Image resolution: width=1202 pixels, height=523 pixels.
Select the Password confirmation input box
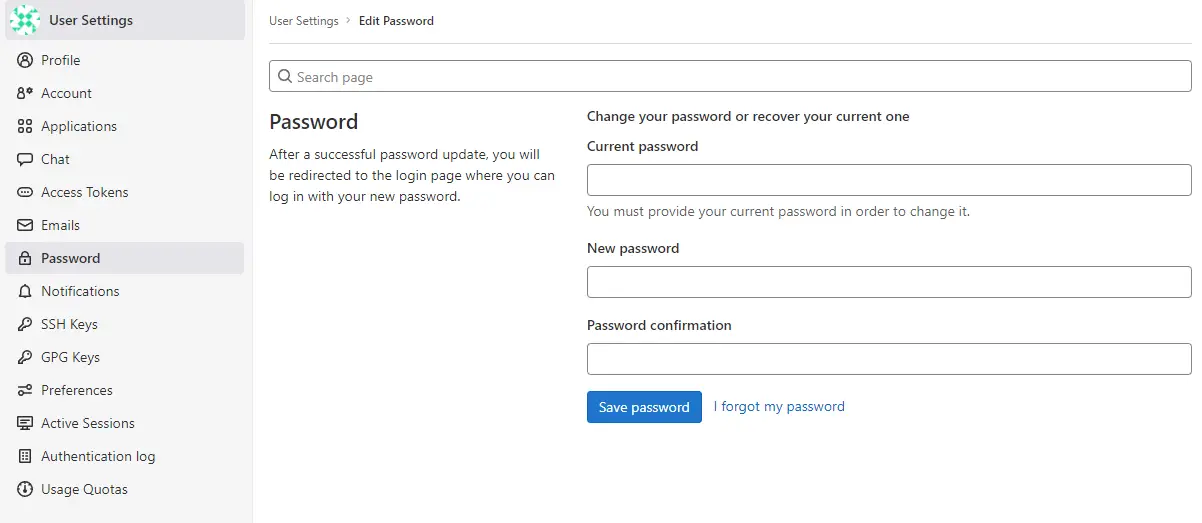pos(889,359)
